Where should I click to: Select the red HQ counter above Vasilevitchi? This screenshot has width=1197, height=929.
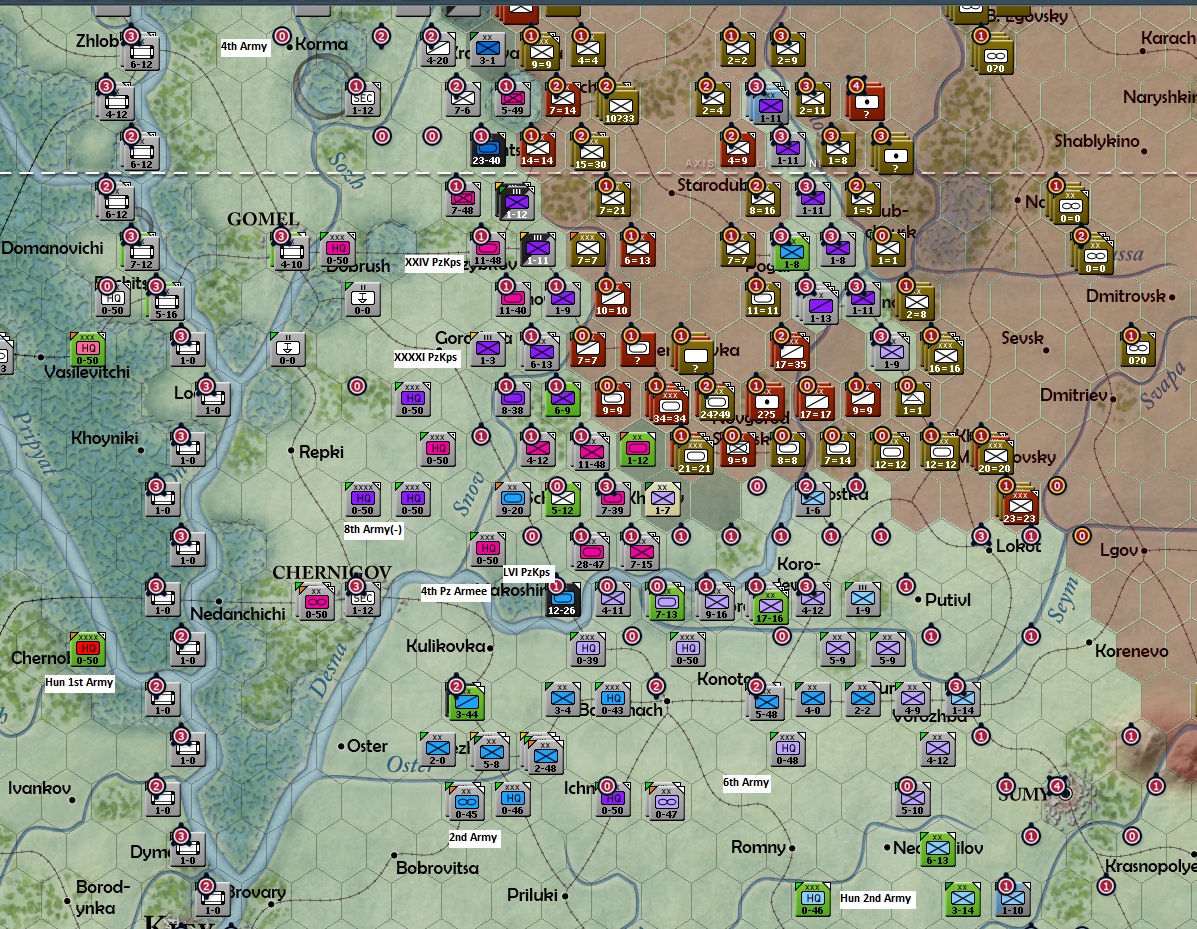88,350
